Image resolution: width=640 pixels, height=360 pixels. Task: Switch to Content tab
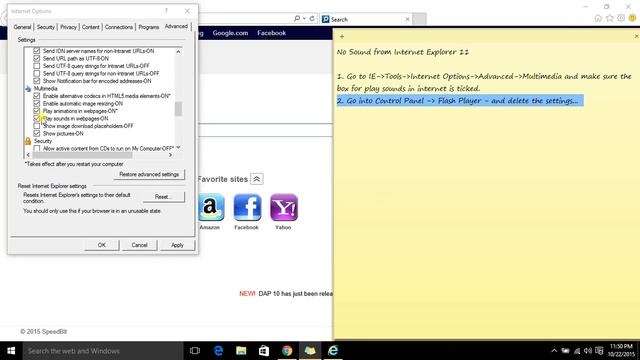[x=91, y=27]
